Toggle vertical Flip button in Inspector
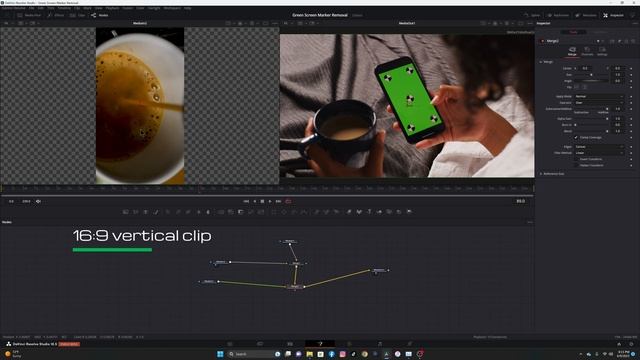The height and width of the screenshot is (360, 640). pyautogui.click(x=584, y=87)
